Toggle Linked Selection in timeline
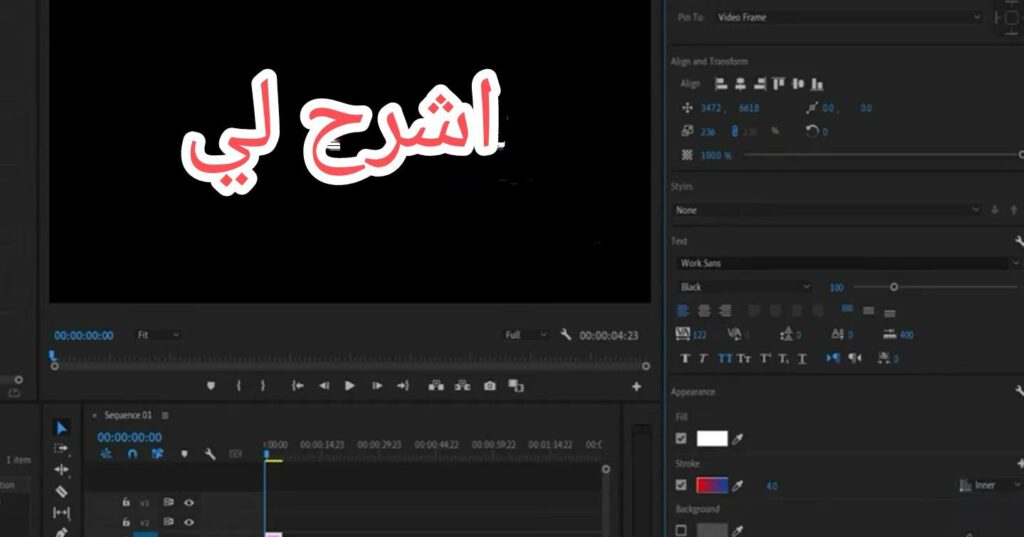 pyautogui.click(x=157, y=453)
